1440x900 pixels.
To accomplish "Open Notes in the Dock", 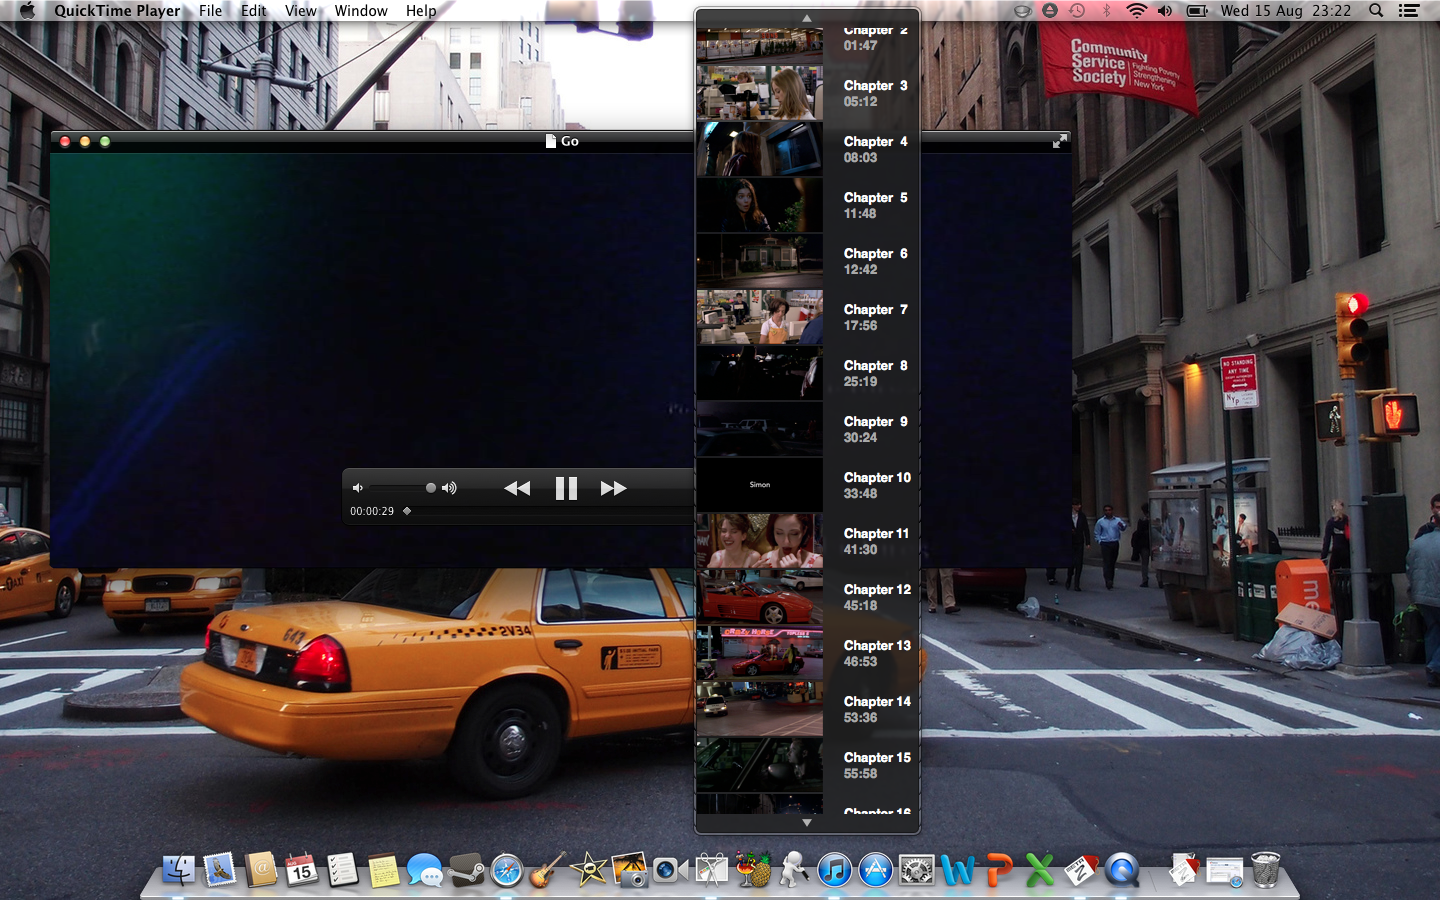I will [x=383, y=869].
